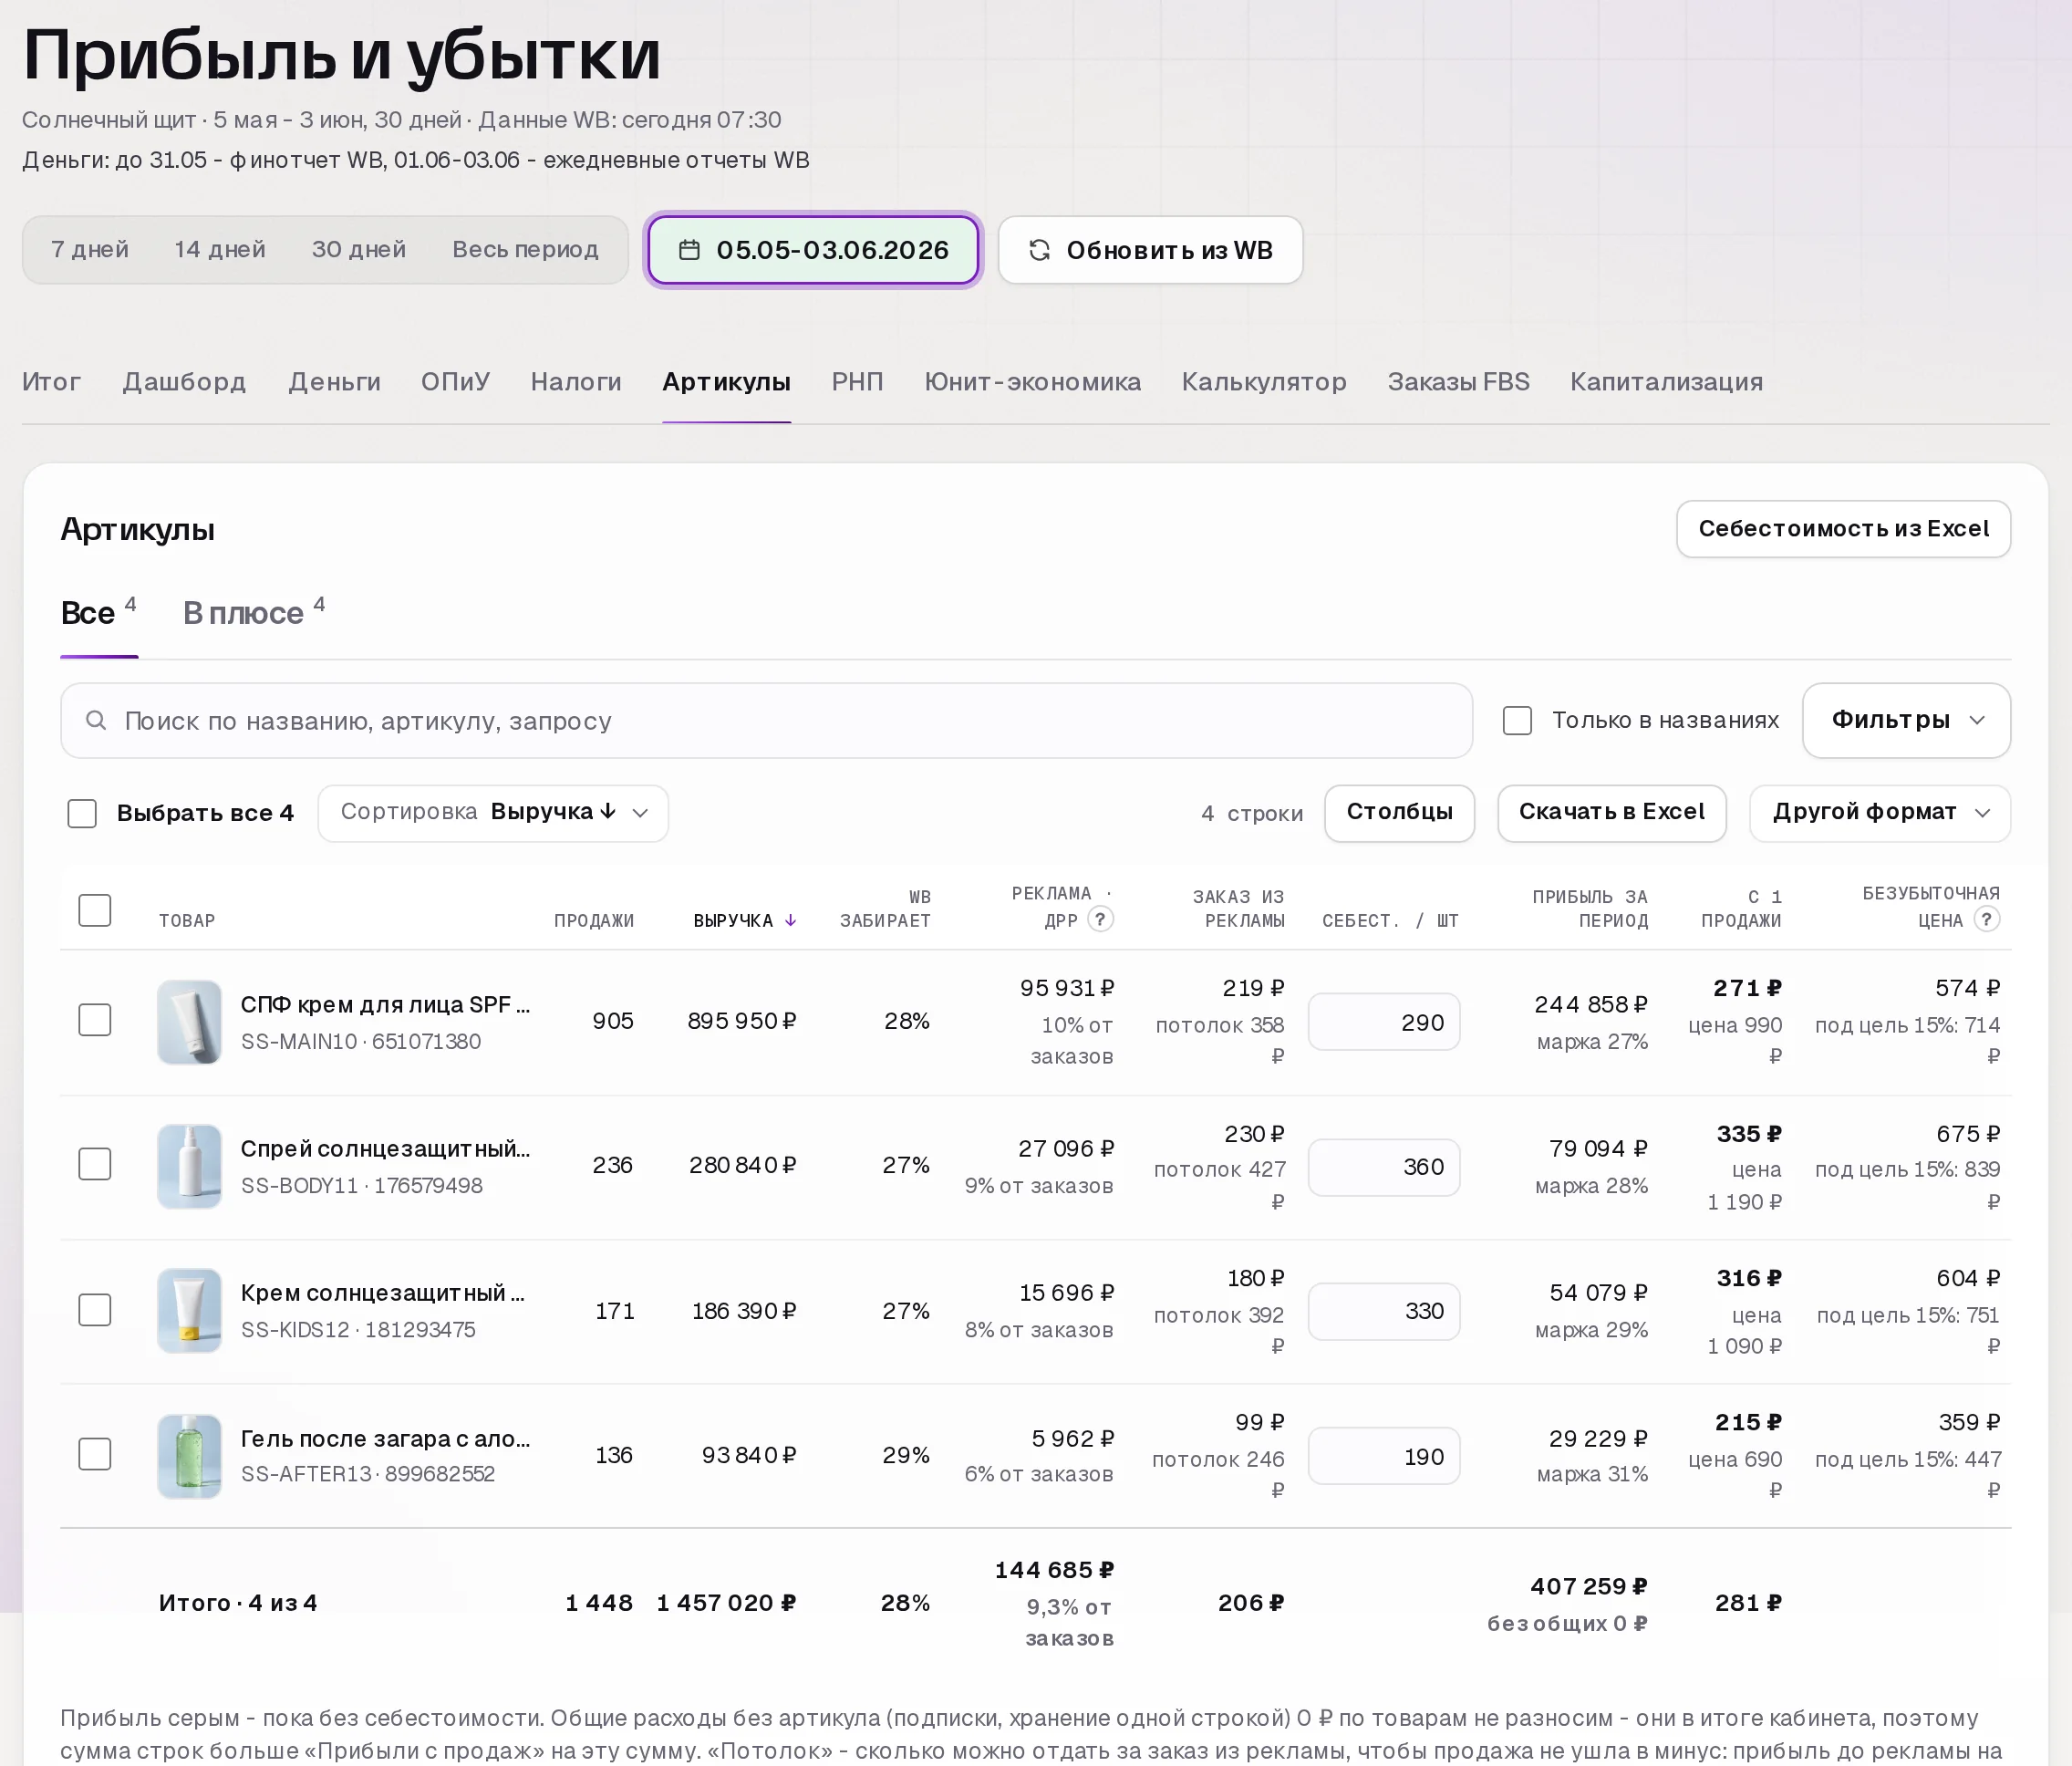Open the help icon beside Безубыточная цена
Screen dimensions: 2072x1766
pos(1987,919)
